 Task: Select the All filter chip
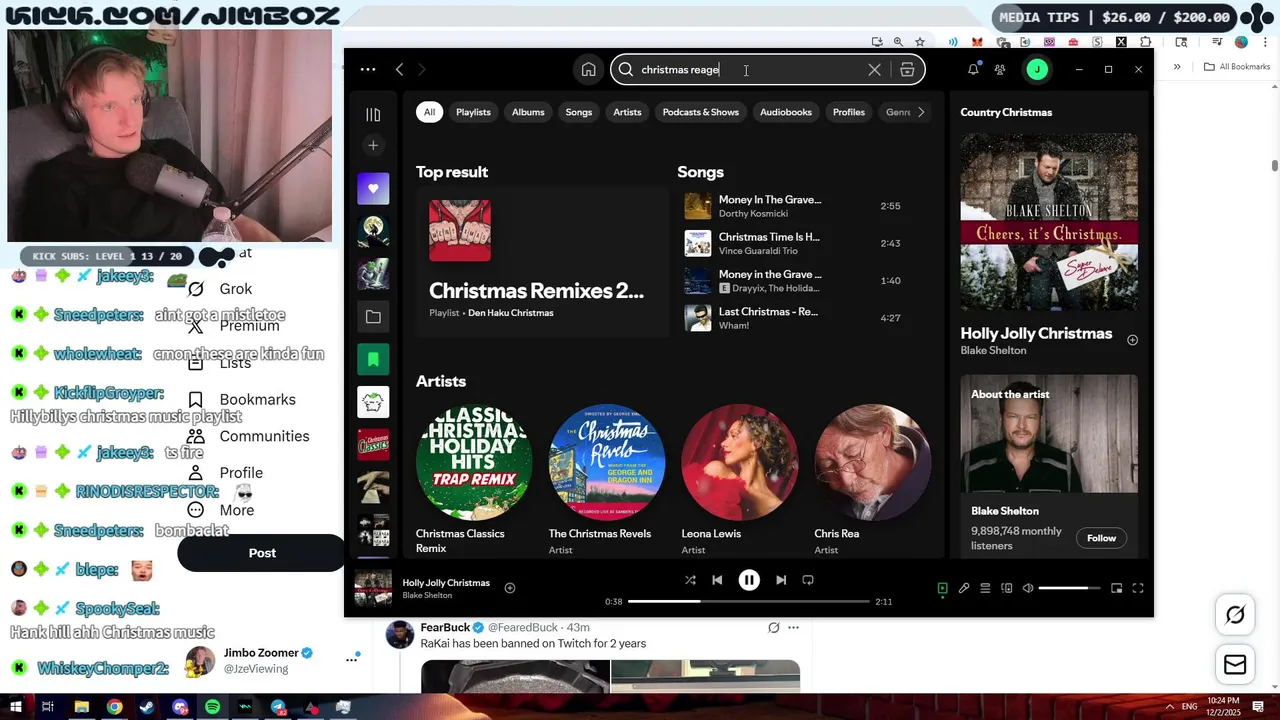pyautogui.click(x=429, y=112)
